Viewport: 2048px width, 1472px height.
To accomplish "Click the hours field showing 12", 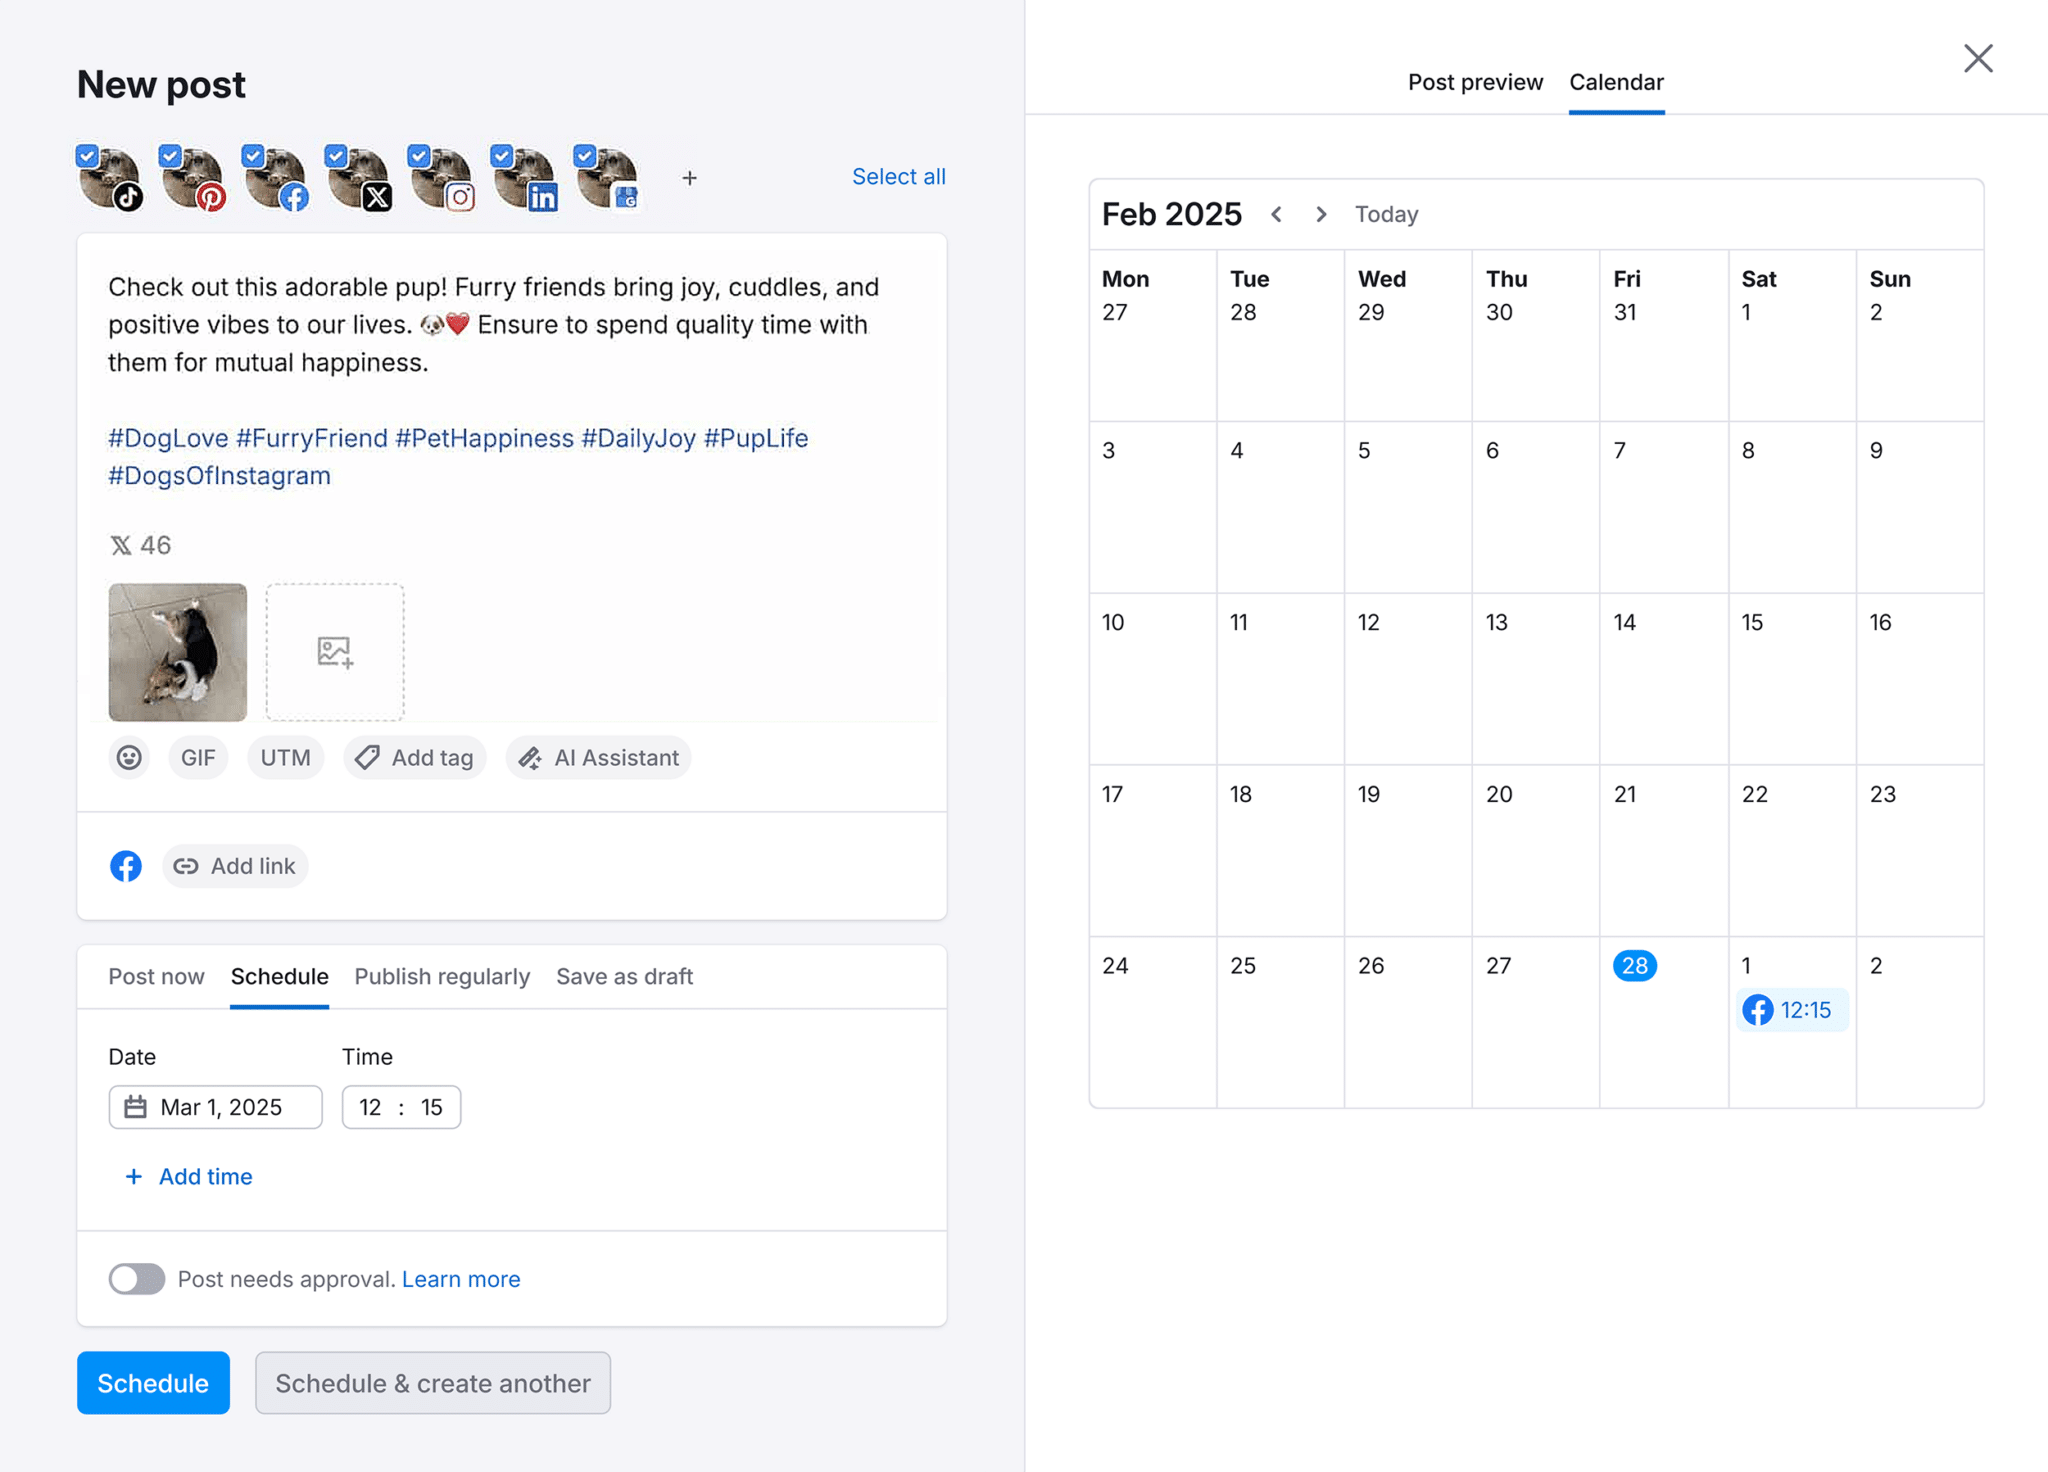I will (x=370, y=1107).
